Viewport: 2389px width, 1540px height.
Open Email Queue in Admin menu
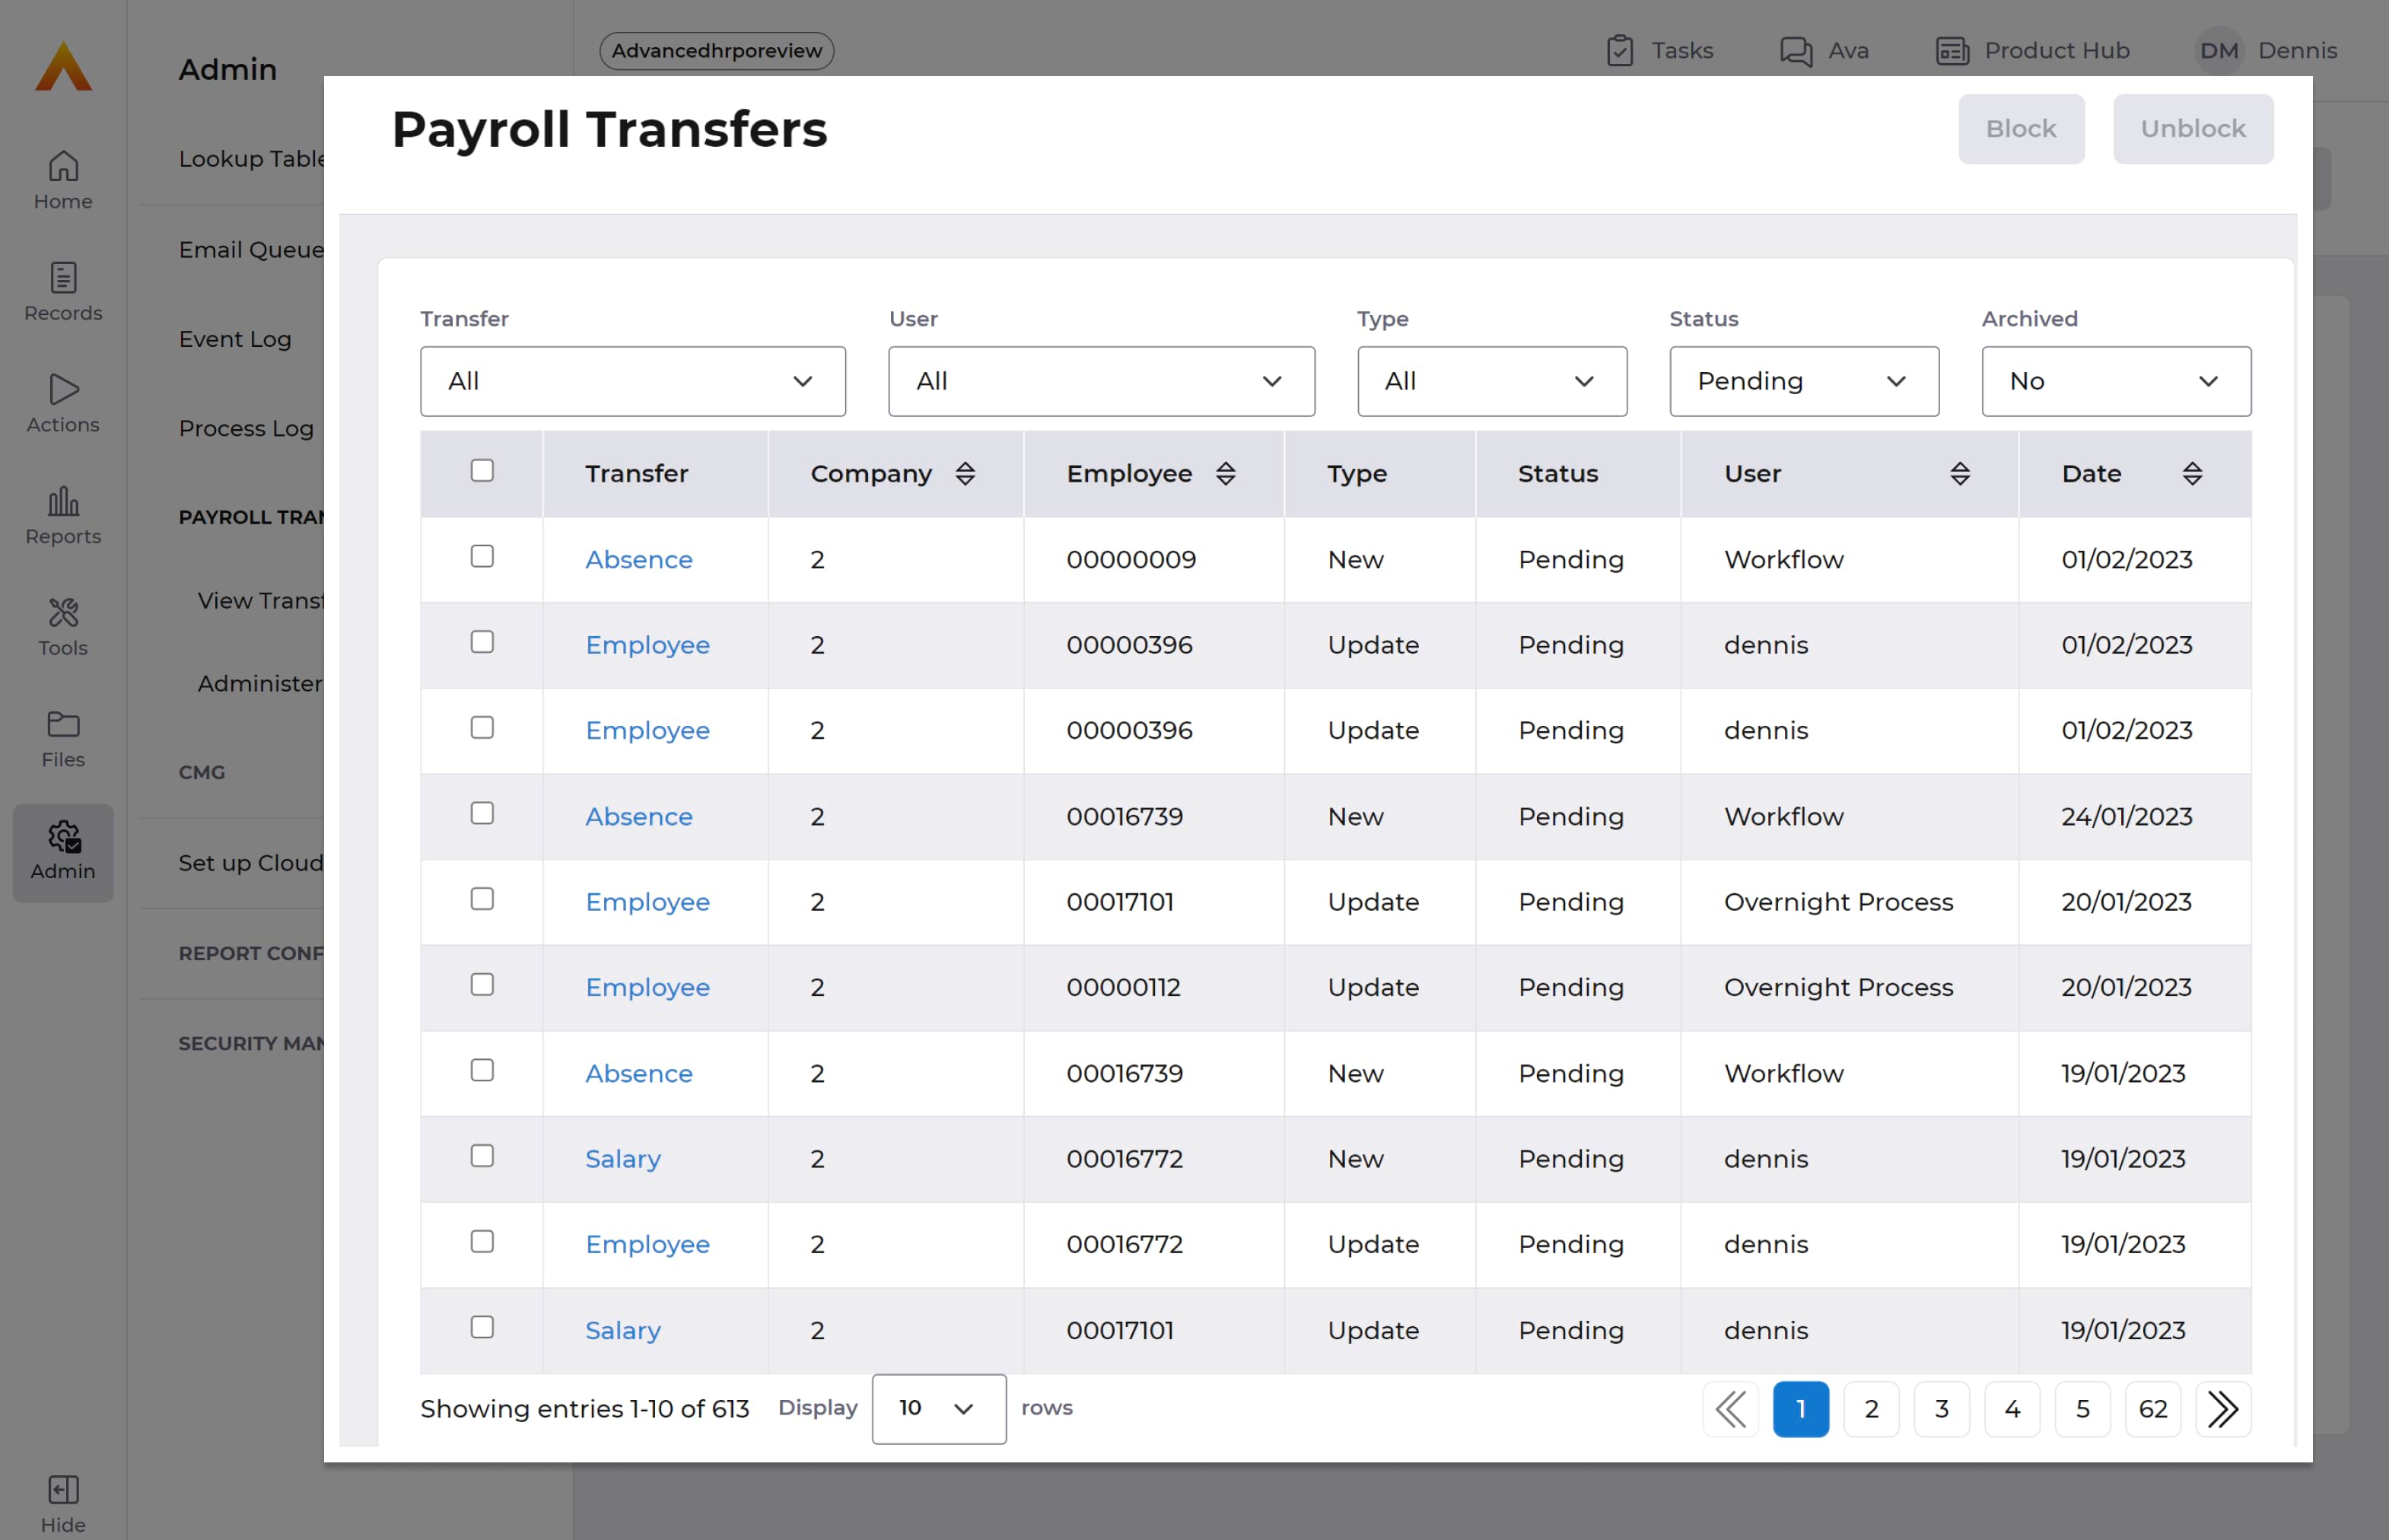(251, 250)
